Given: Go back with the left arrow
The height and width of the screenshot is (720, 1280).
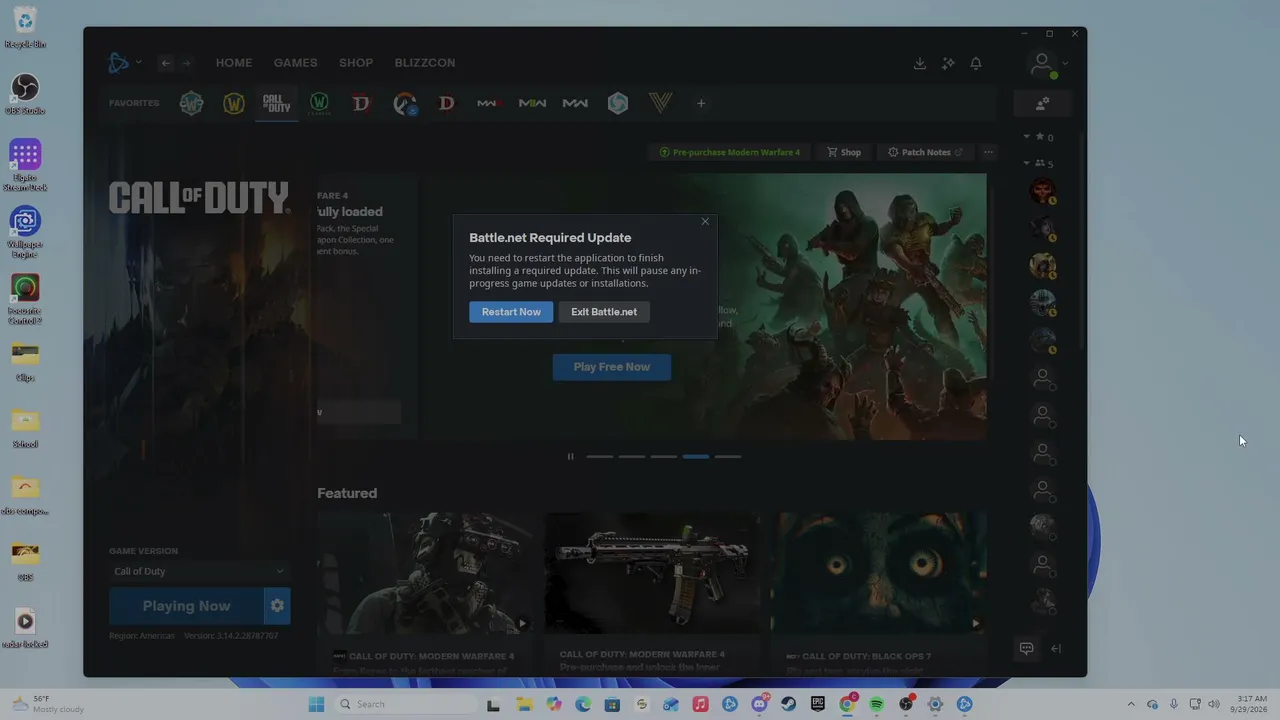Looking at the screenshot, I should click(166, 63).
